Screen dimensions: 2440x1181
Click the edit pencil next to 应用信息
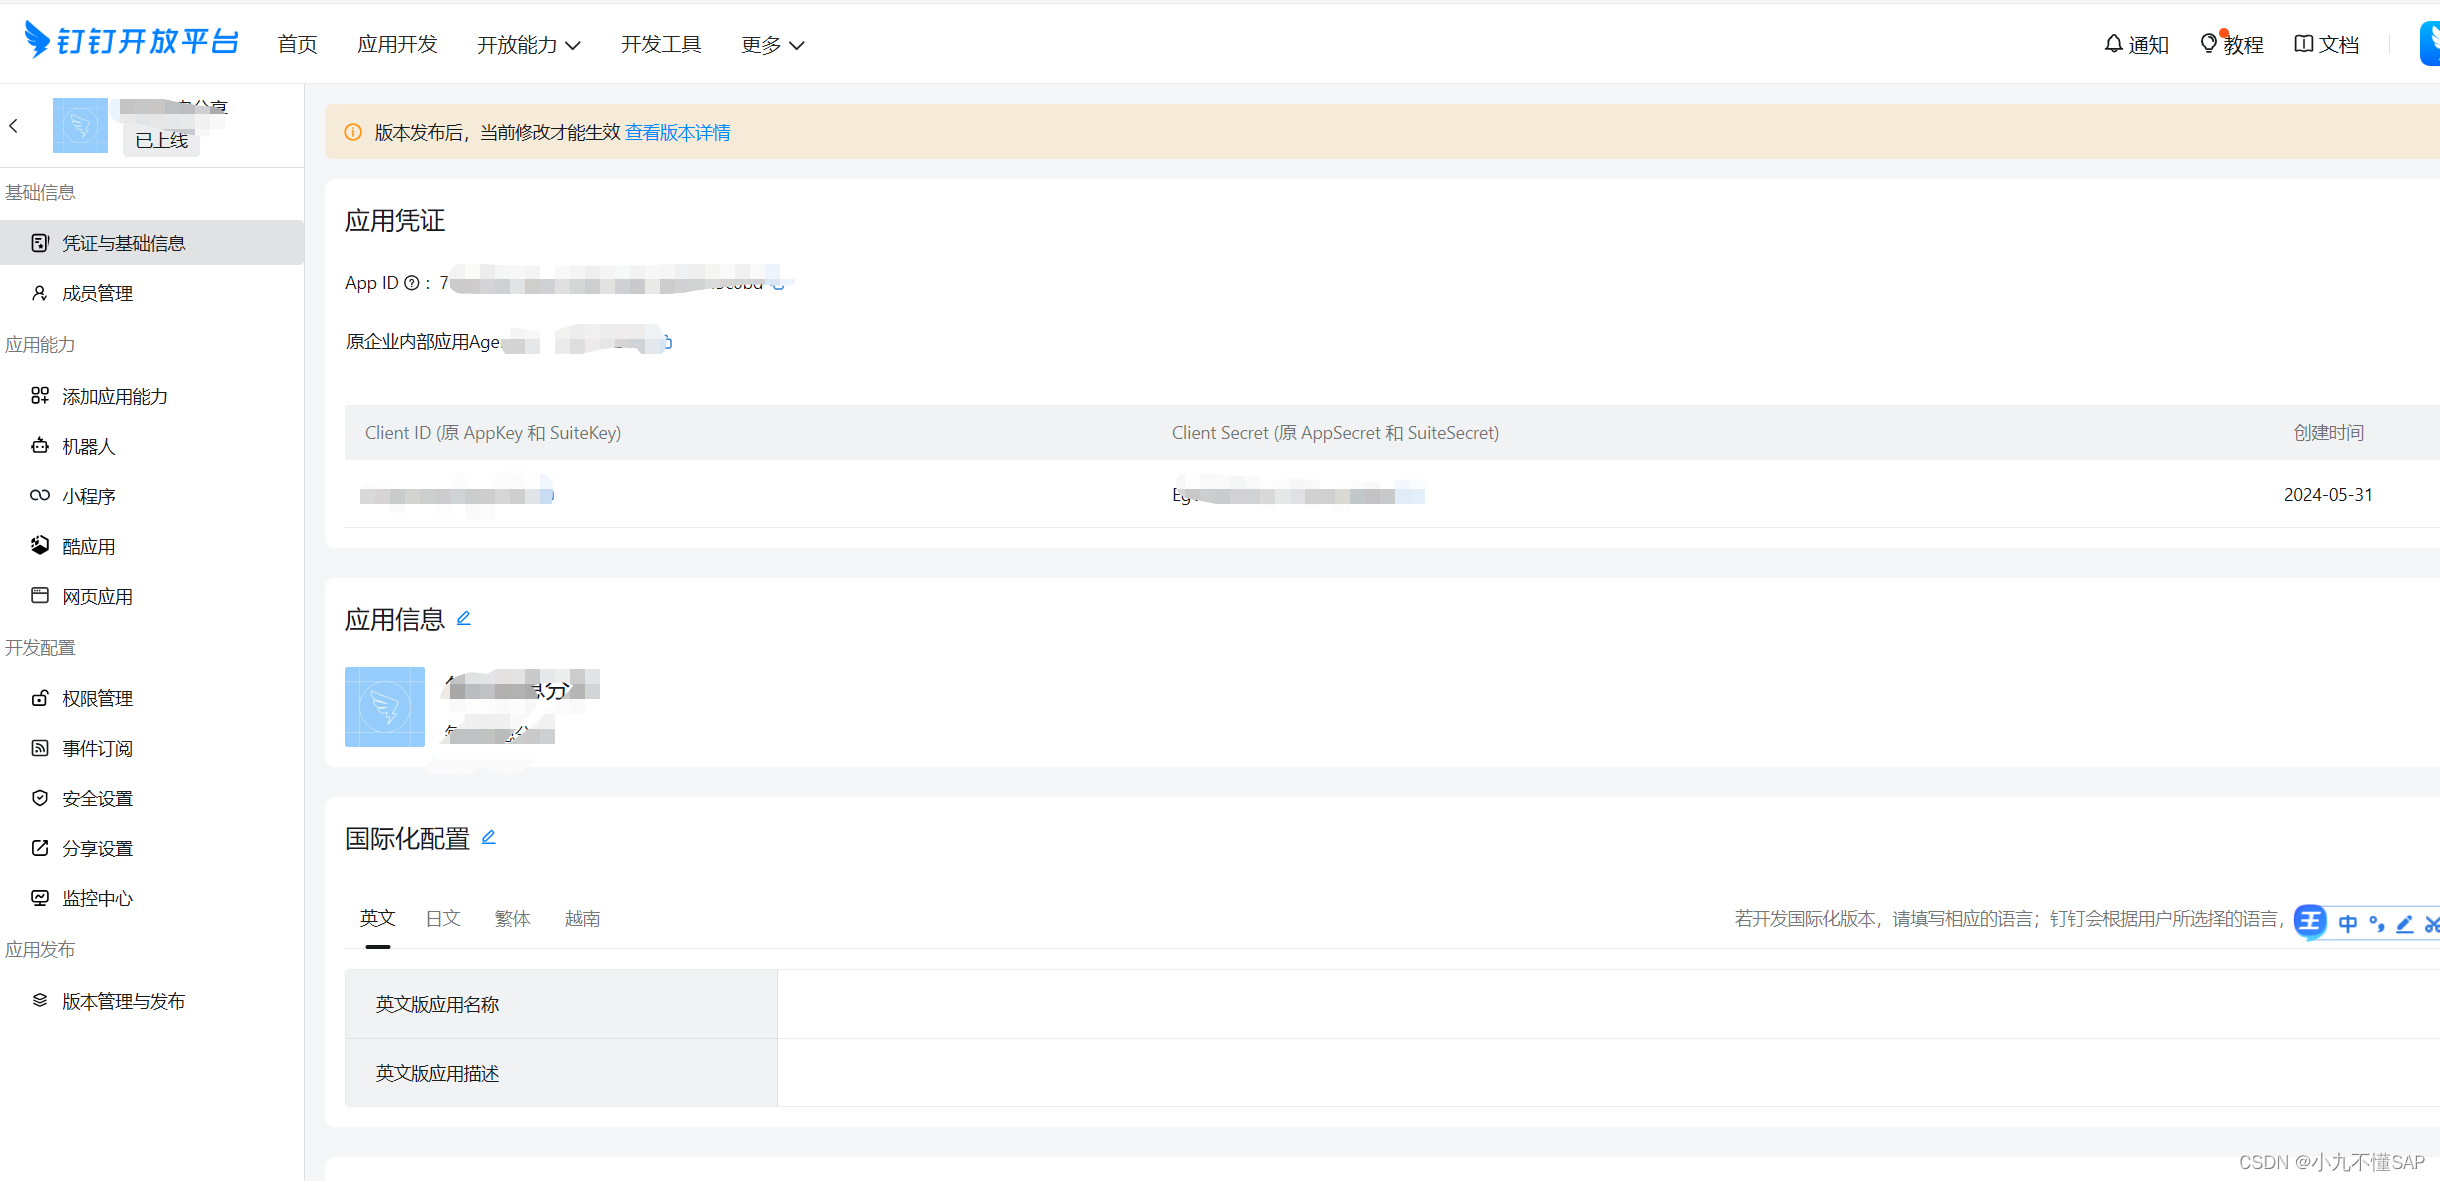tap(464, 619)
